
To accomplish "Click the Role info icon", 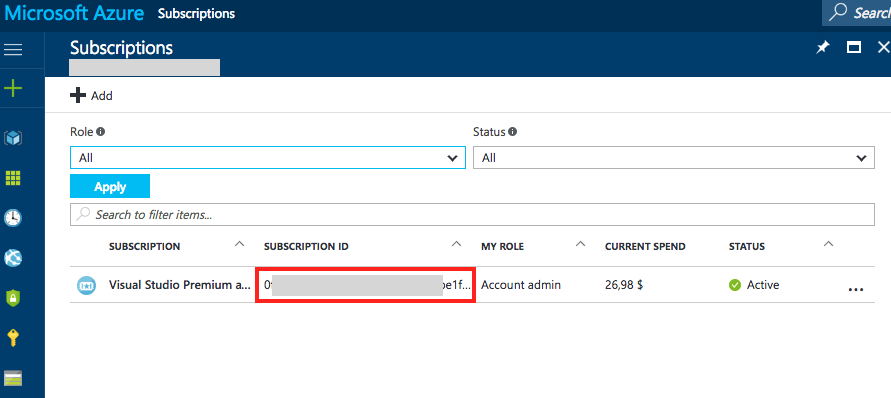I will [101, 132].
